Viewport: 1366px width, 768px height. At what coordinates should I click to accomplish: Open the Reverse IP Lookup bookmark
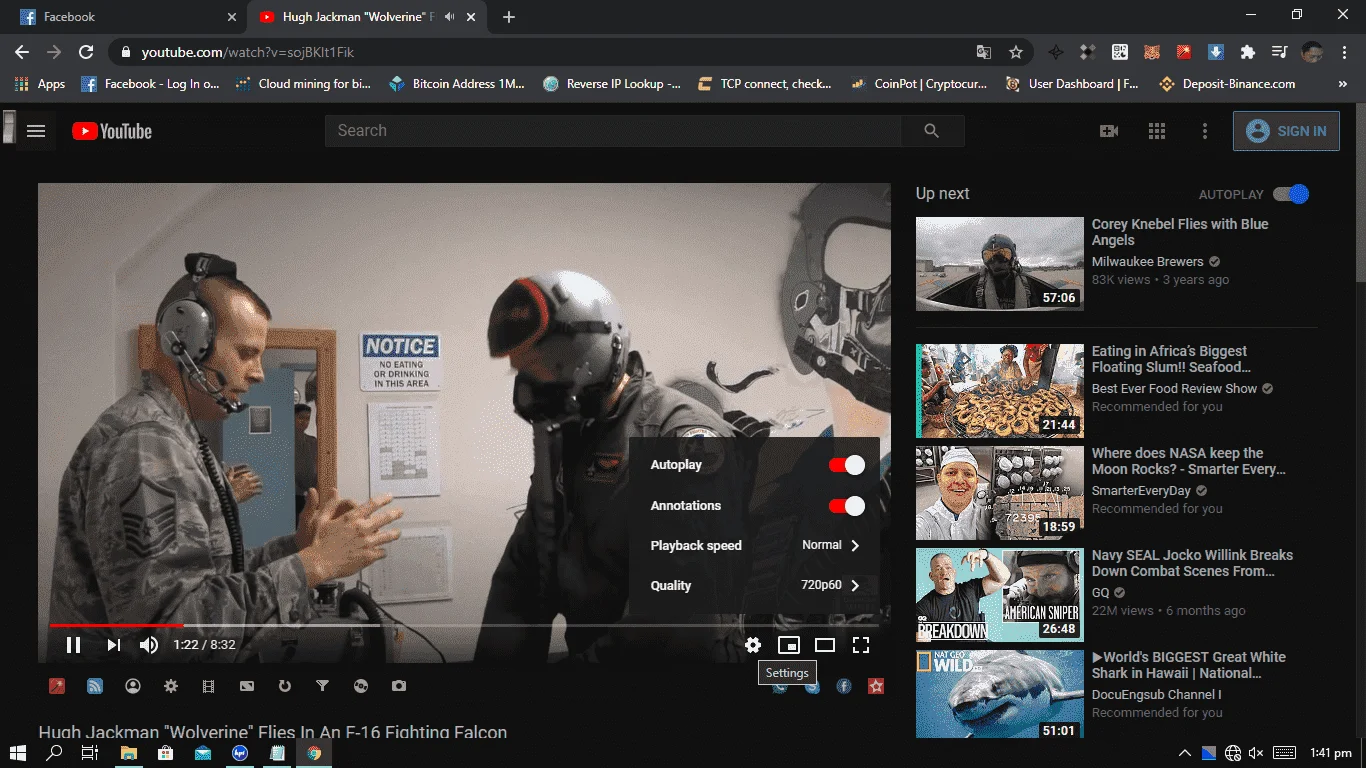click(x=612, y=84)
